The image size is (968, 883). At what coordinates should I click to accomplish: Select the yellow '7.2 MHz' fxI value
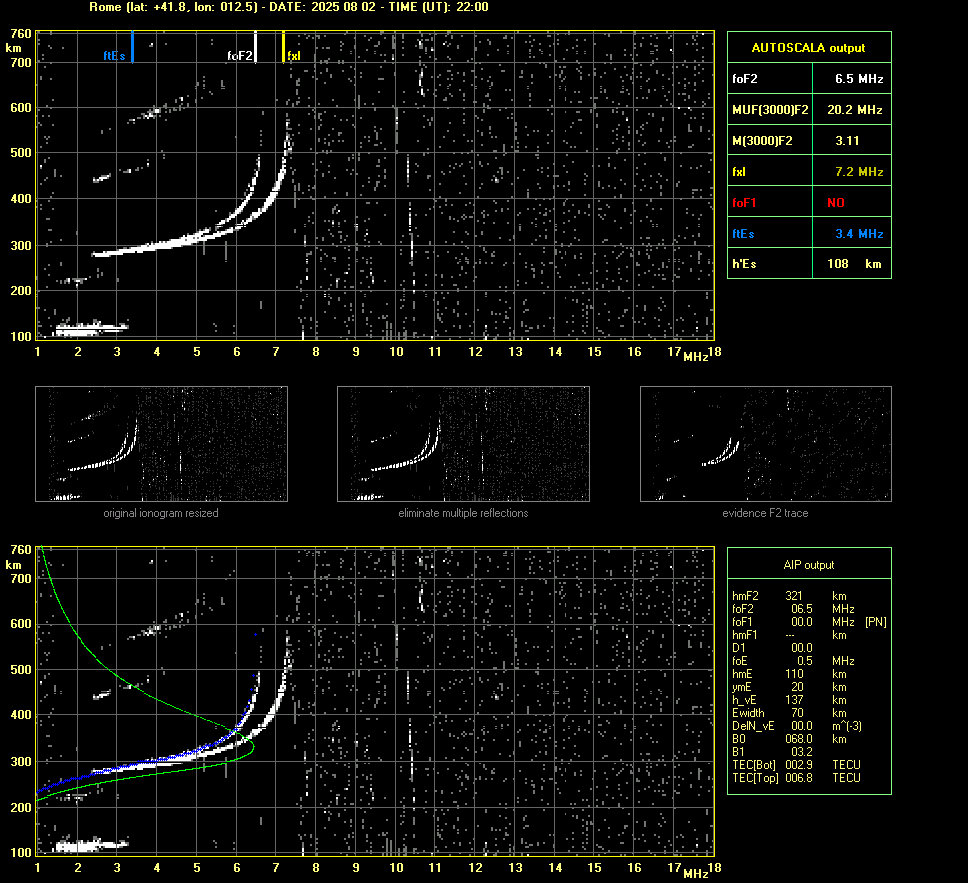[859, 172]
